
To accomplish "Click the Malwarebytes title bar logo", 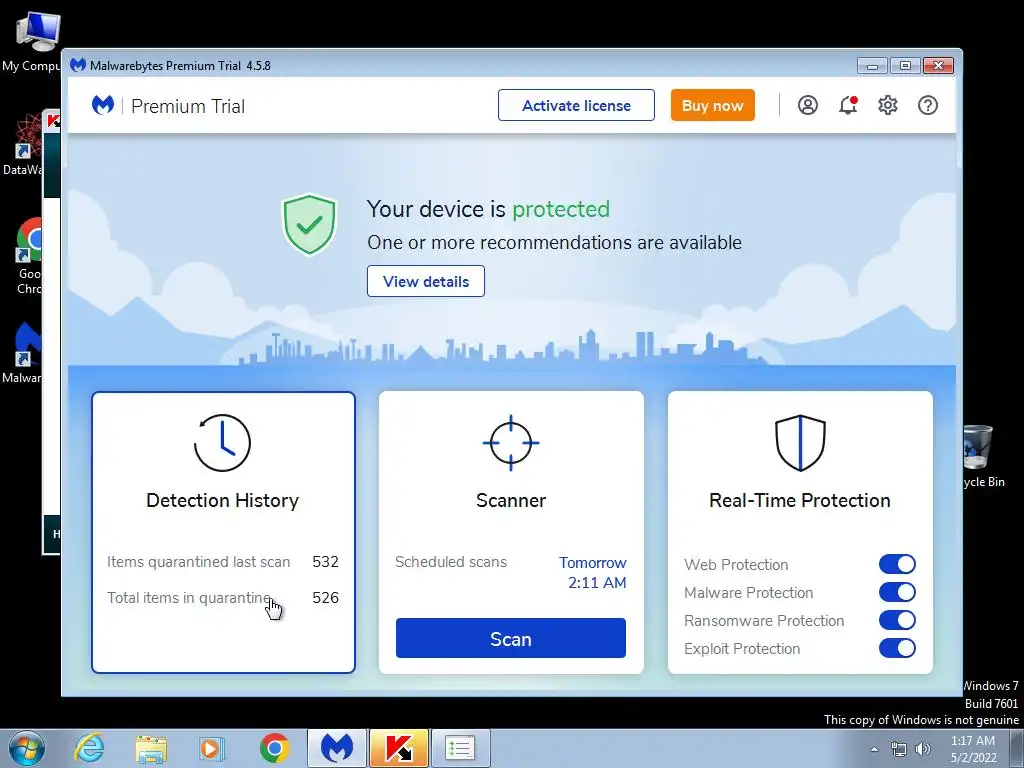I will (x=78, y=65).
